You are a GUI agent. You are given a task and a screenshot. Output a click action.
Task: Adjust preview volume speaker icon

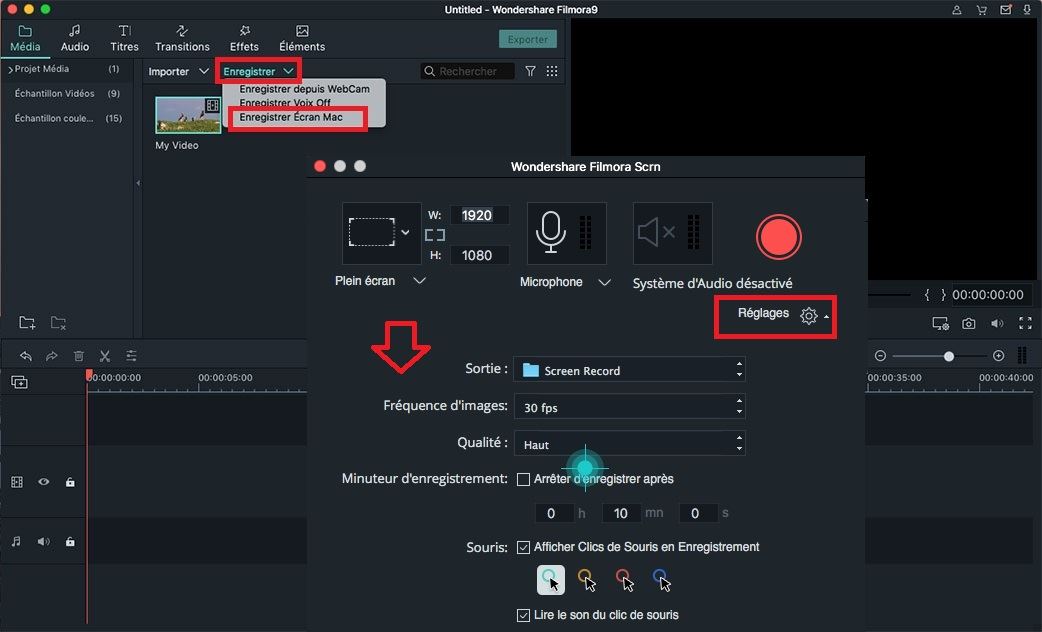[997, 324]
